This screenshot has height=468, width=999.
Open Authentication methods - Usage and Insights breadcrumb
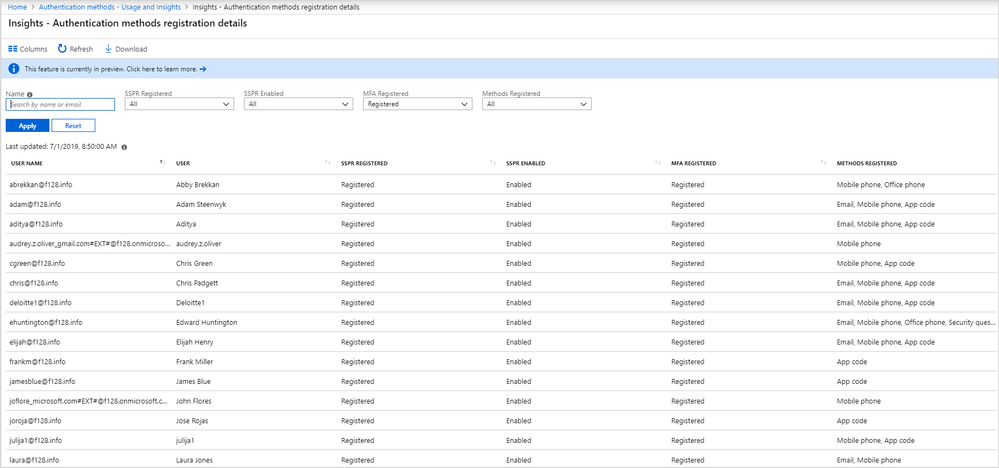(88, 7)
